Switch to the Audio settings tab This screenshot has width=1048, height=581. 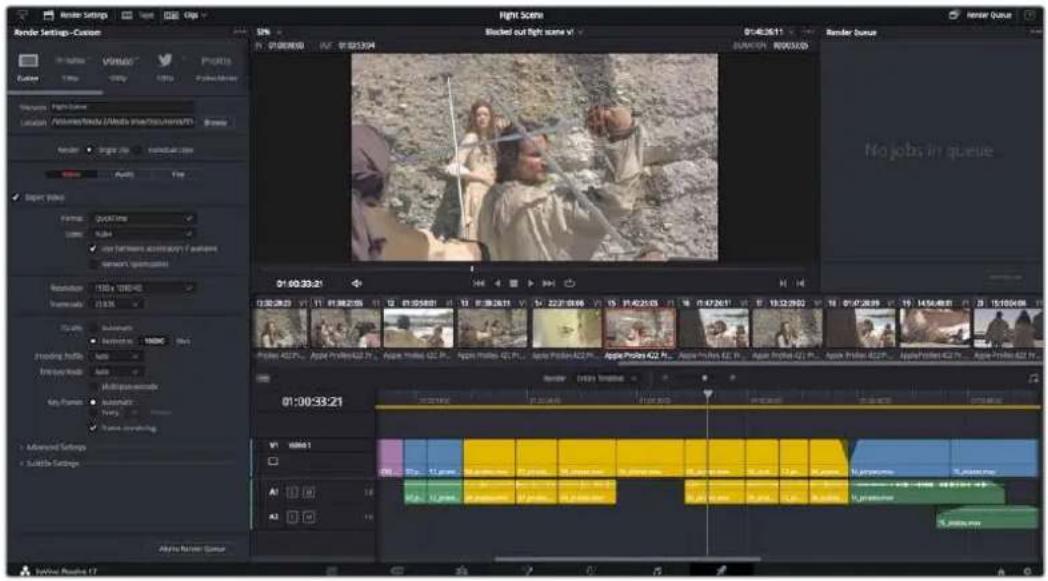coord(124,175)
